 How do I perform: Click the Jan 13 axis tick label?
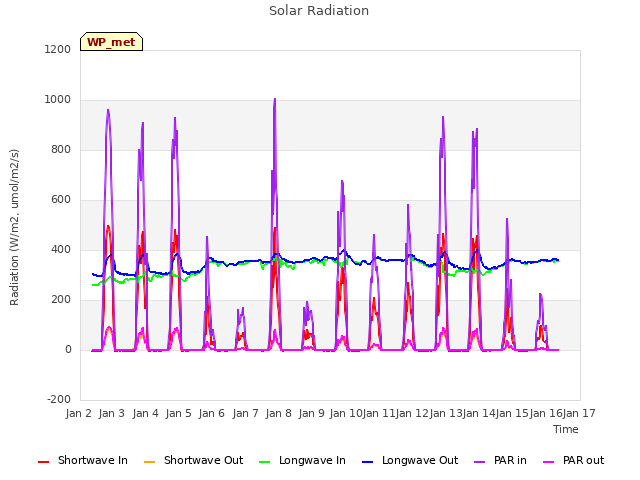point(446,413)
